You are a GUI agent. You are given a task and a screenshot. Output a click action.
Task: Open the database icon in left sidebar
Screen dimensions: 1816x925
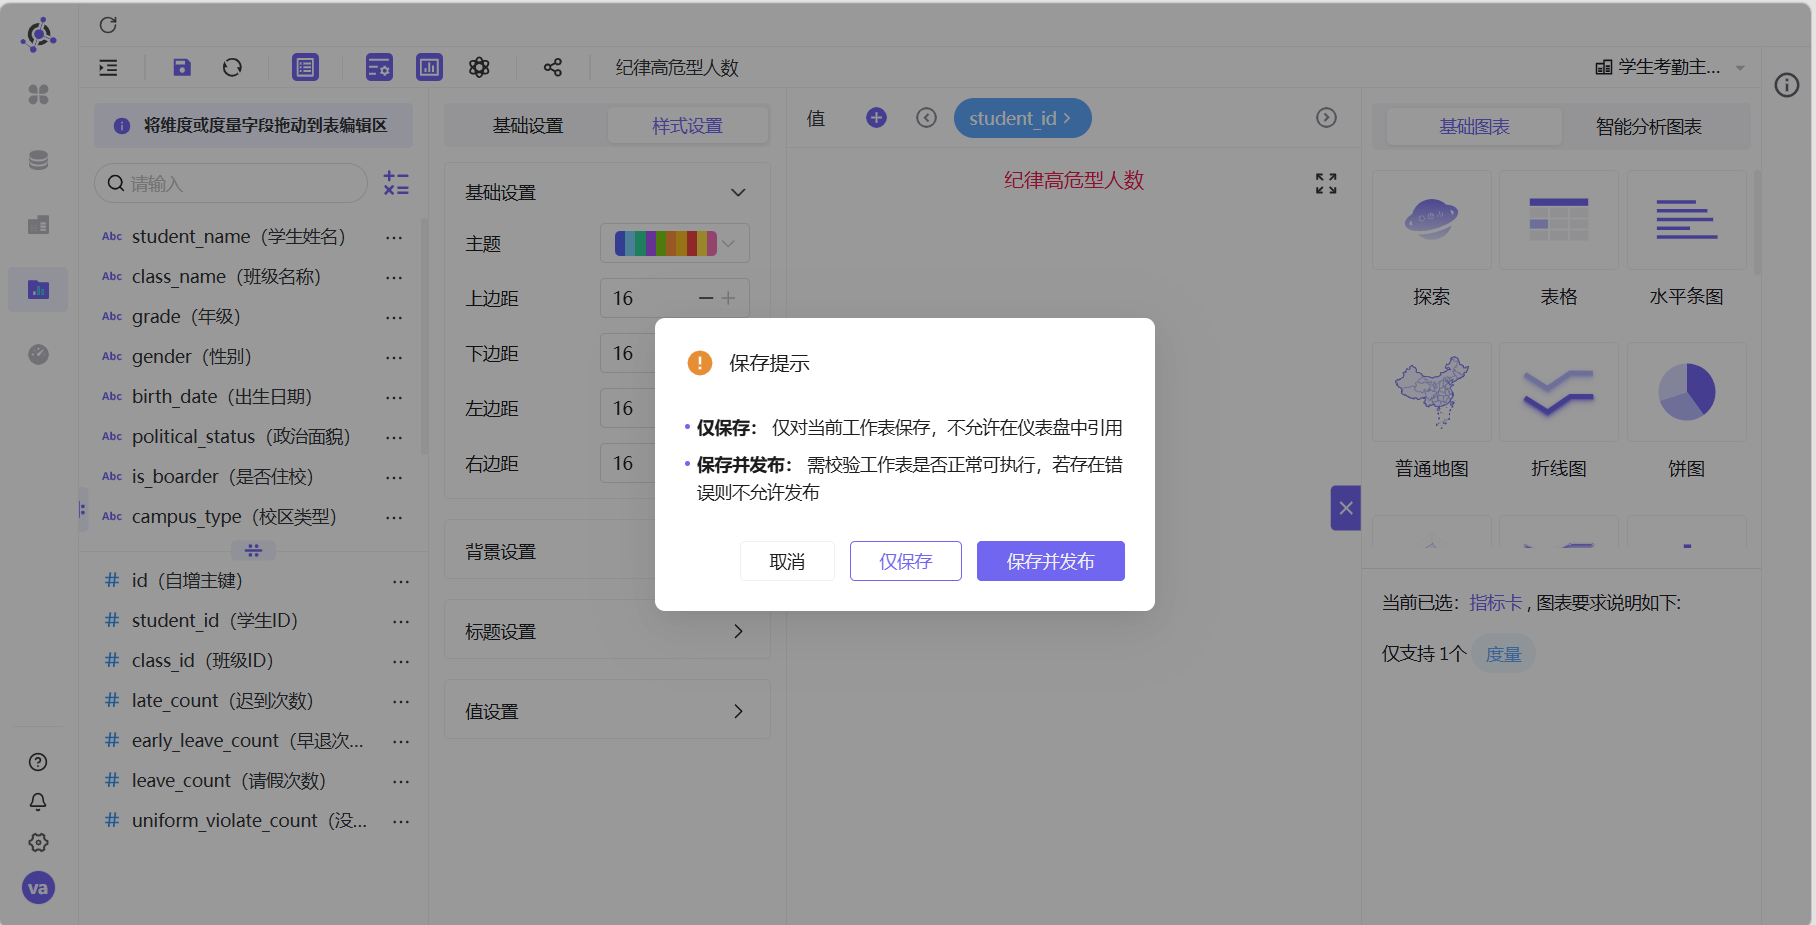(x=38, y=160)
